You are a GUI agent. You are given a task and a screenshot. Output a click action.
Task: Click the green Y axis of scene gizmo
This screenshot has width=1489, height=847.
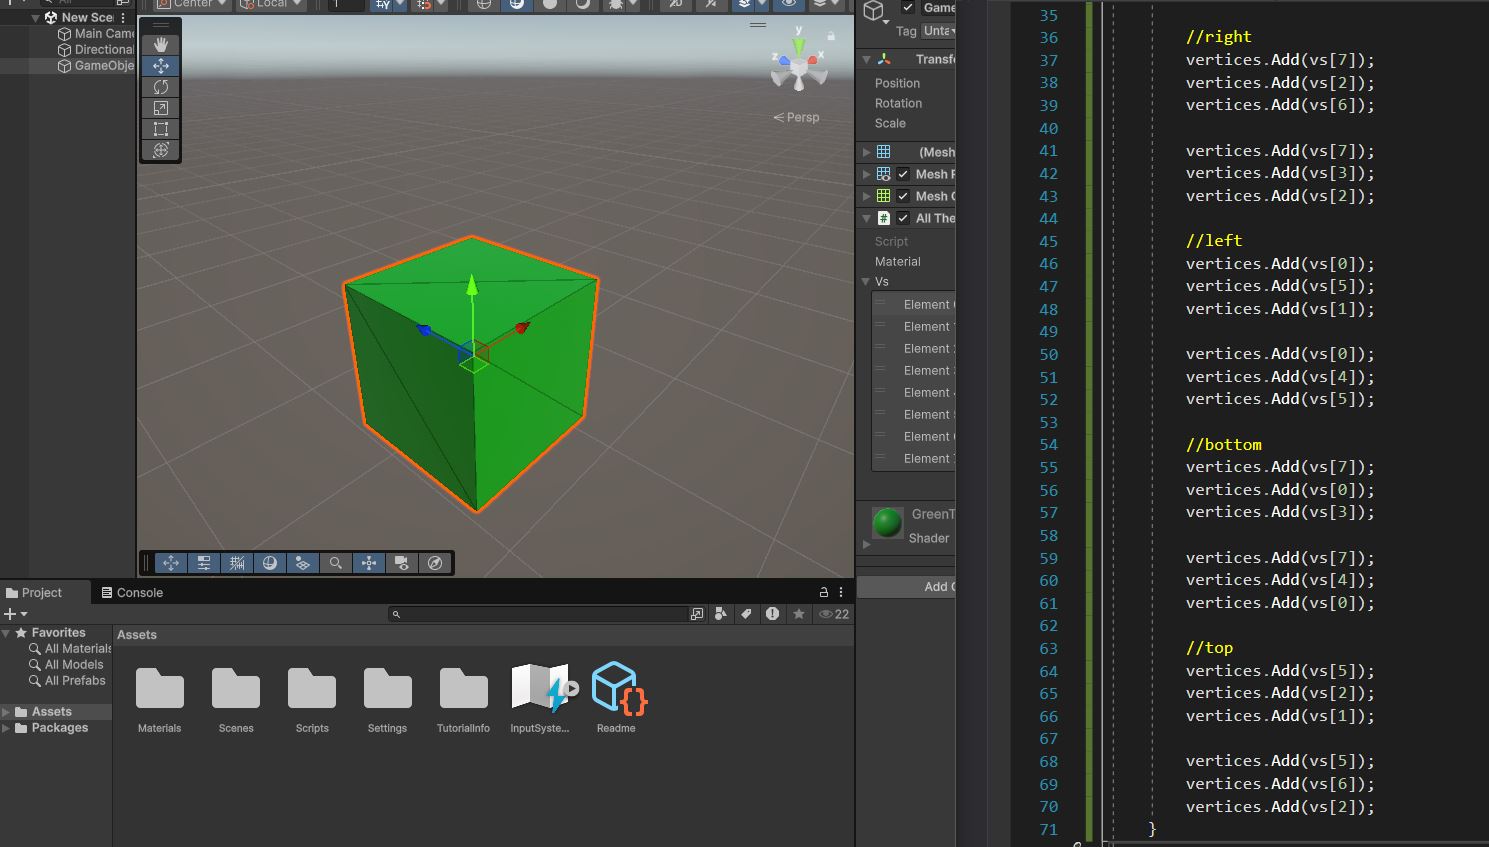point(799,45)
